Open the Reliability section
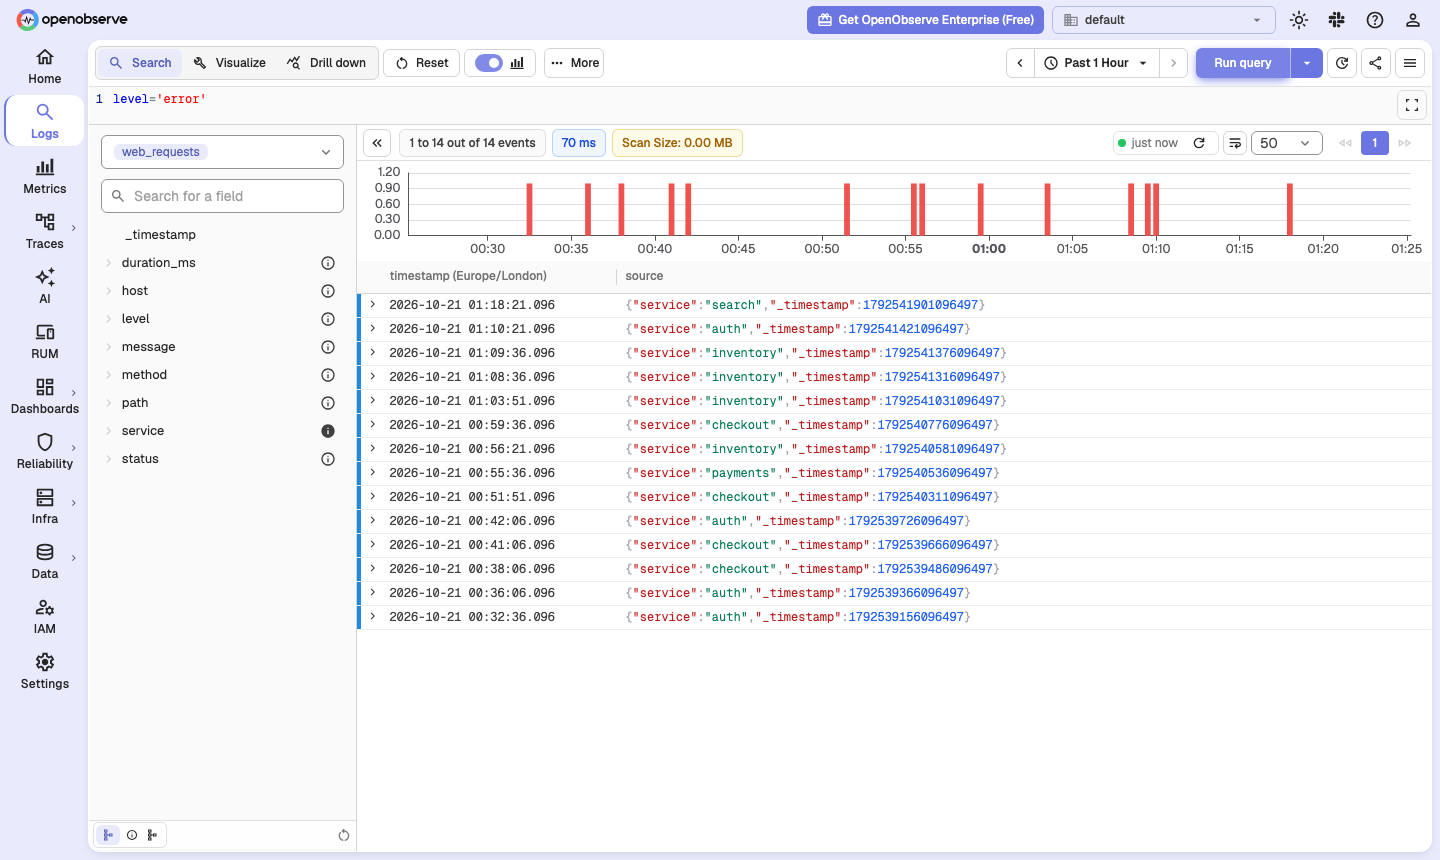This screenshot has width=1440, height=860. coord(45,451)
